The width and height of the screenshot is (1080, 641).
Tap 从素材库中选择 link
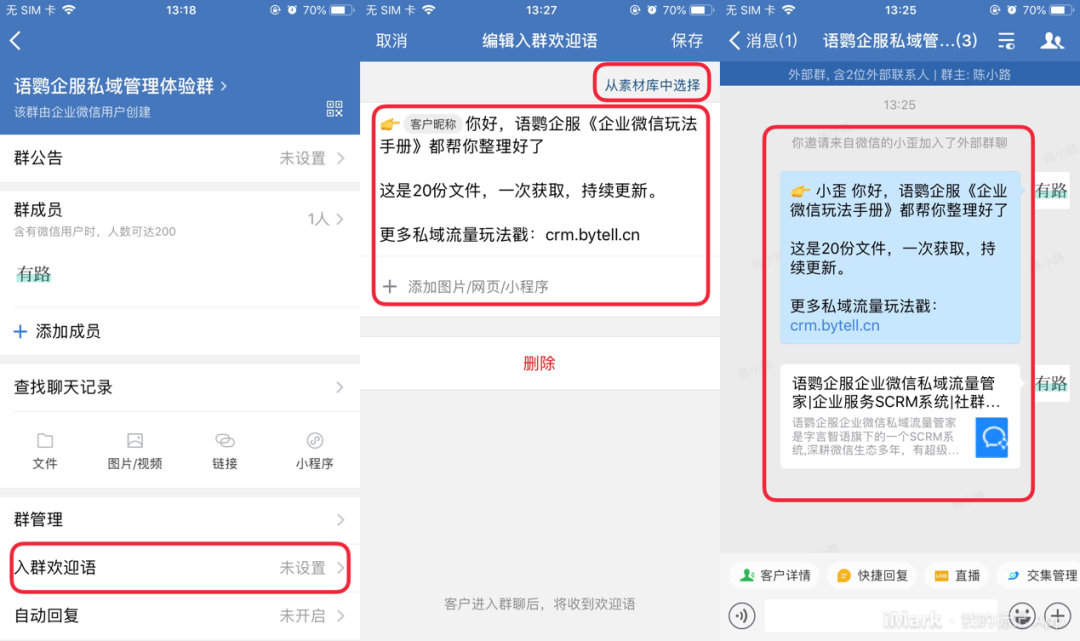coord(652,85)
